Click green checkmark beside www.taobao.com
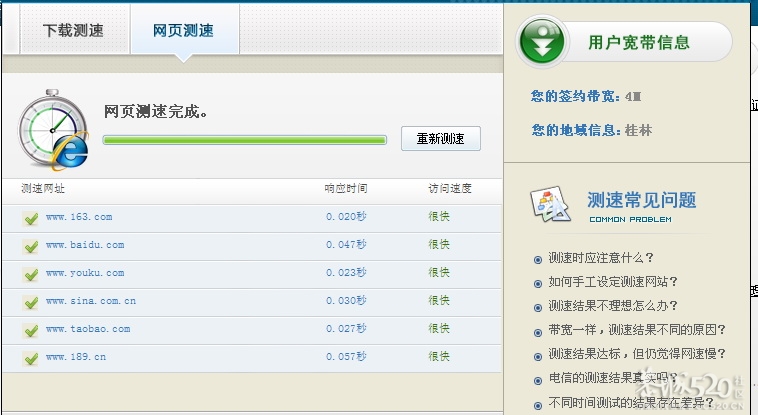Image resolution: width=758 pixels, height=415 pixels. [31, 330]
